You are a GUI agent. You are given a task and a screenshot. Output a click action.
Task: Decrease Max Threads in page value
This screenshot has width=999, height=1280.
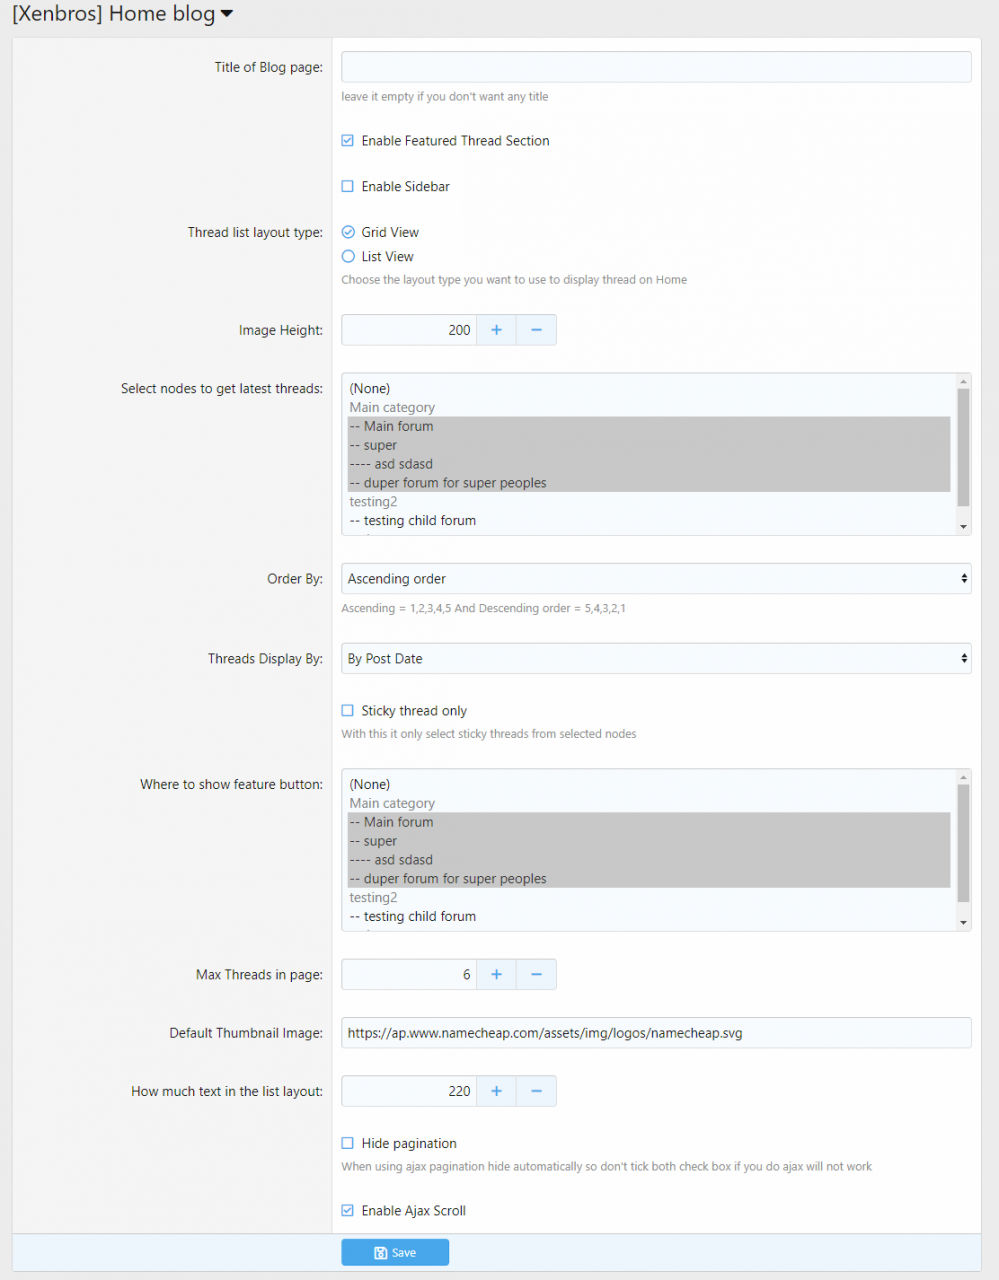pyautogui.click(x=536, y=974)
